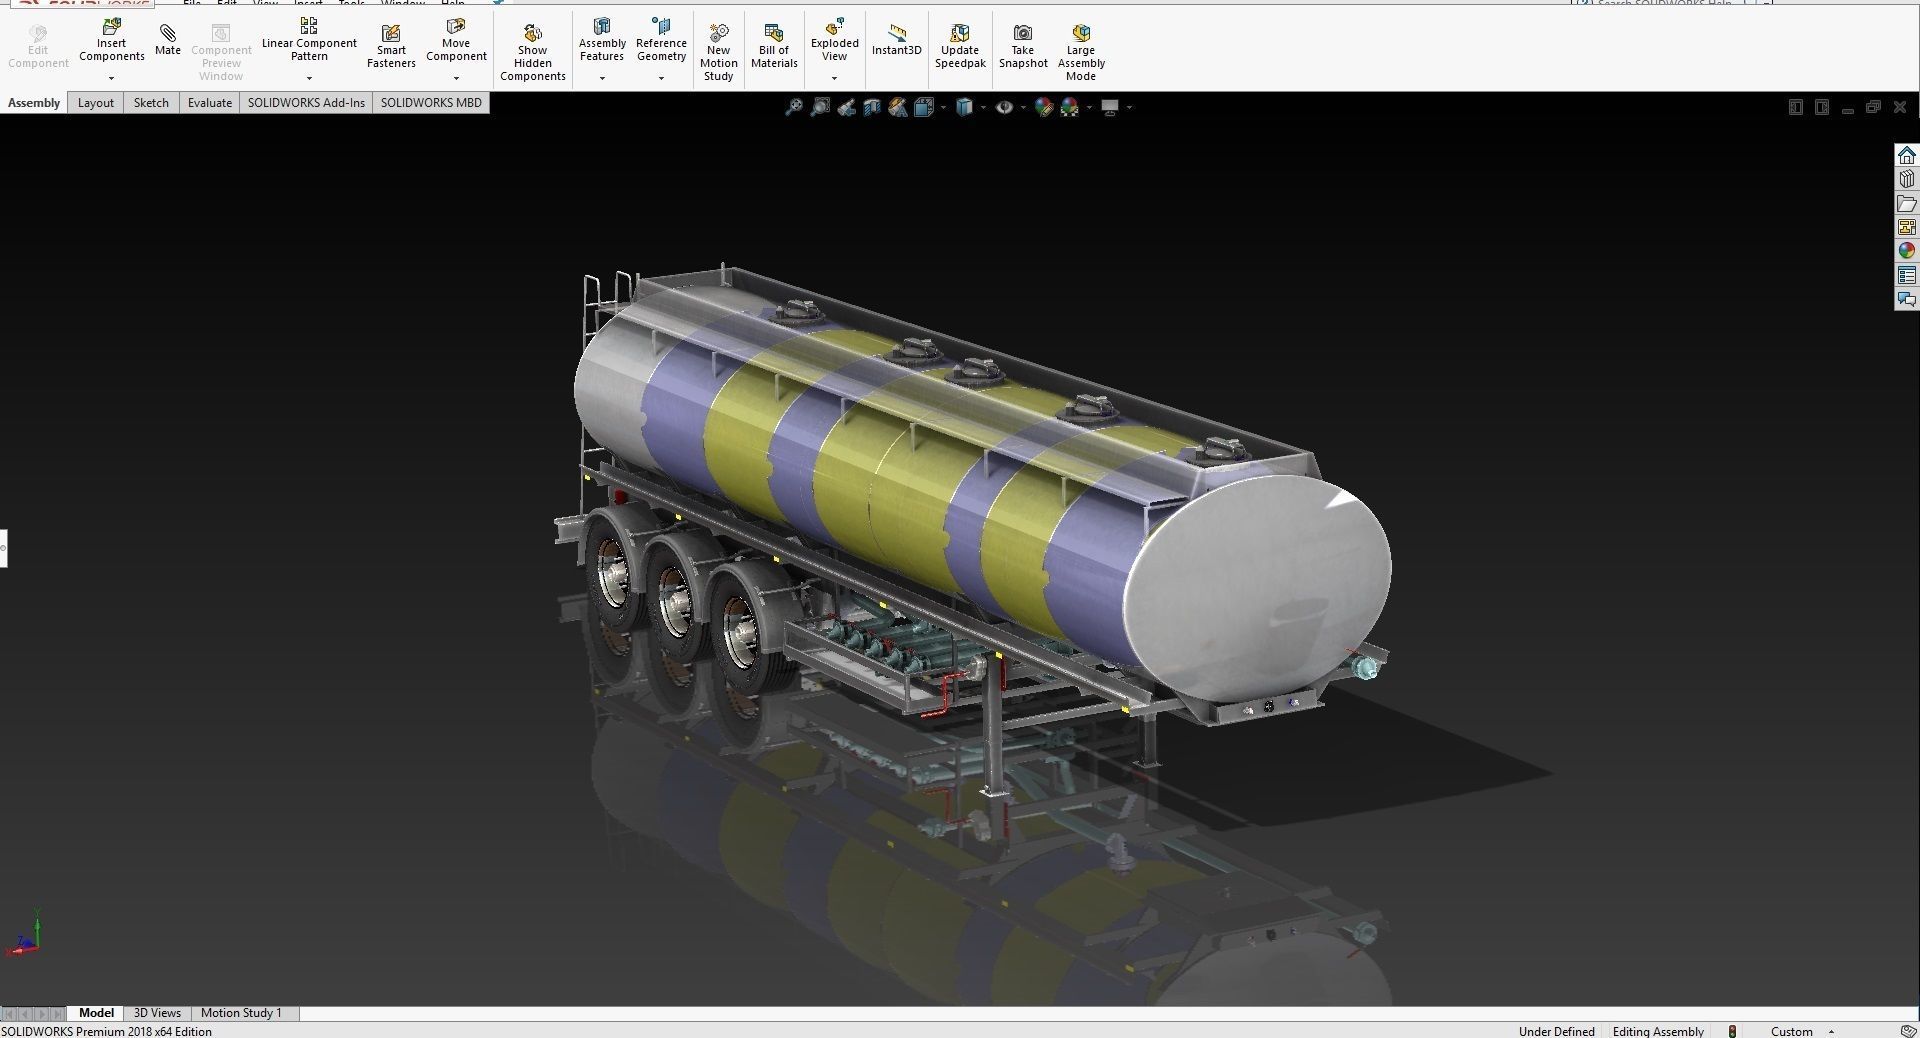This screenshot has width=1920, height=1038.
Task: Activate the Zoom to Area tool
Action: pyautogui.click(x=821, y=107)
